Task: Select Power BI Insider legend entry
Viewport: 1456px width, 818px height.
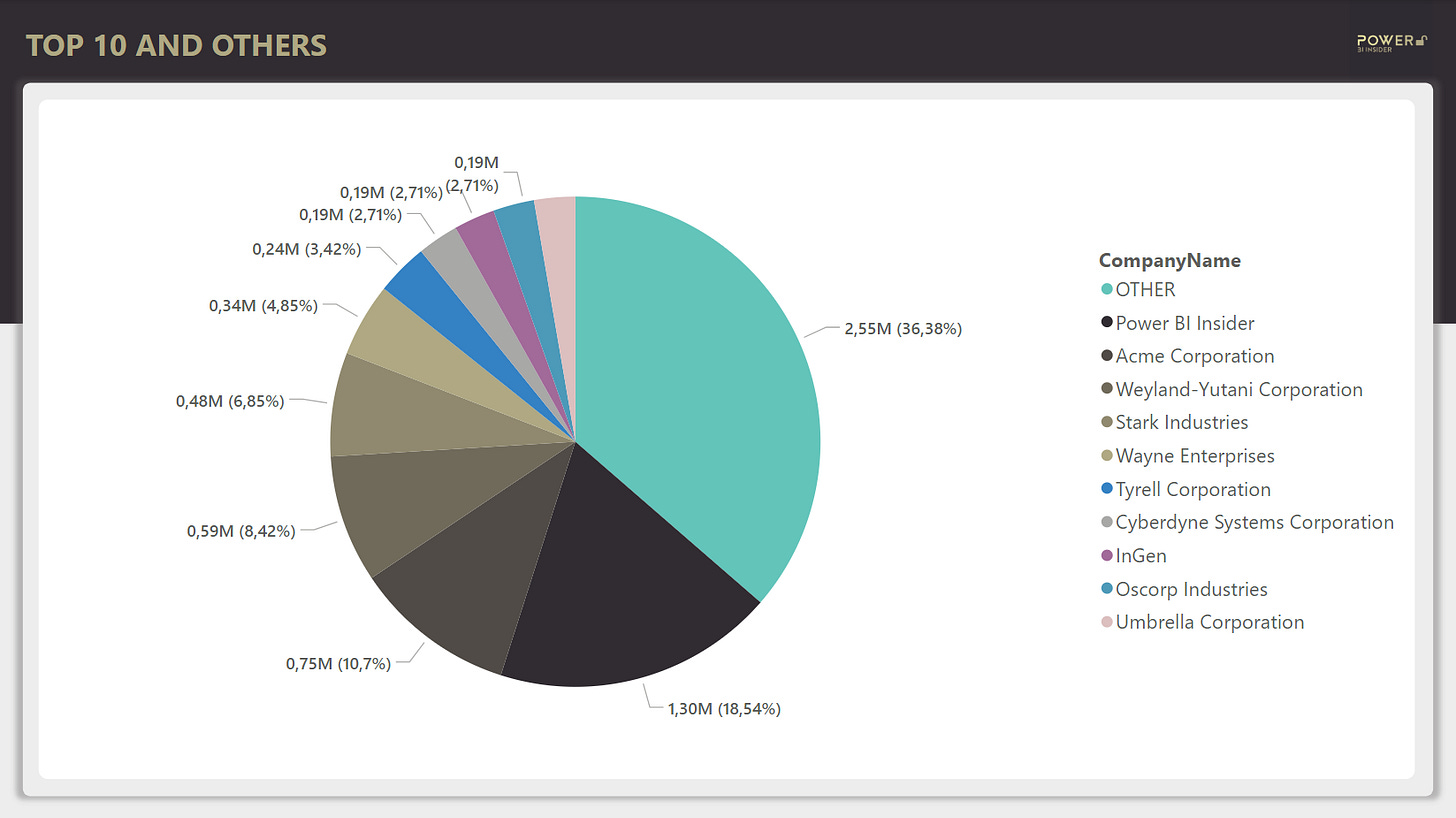Action: (1177, 323)
